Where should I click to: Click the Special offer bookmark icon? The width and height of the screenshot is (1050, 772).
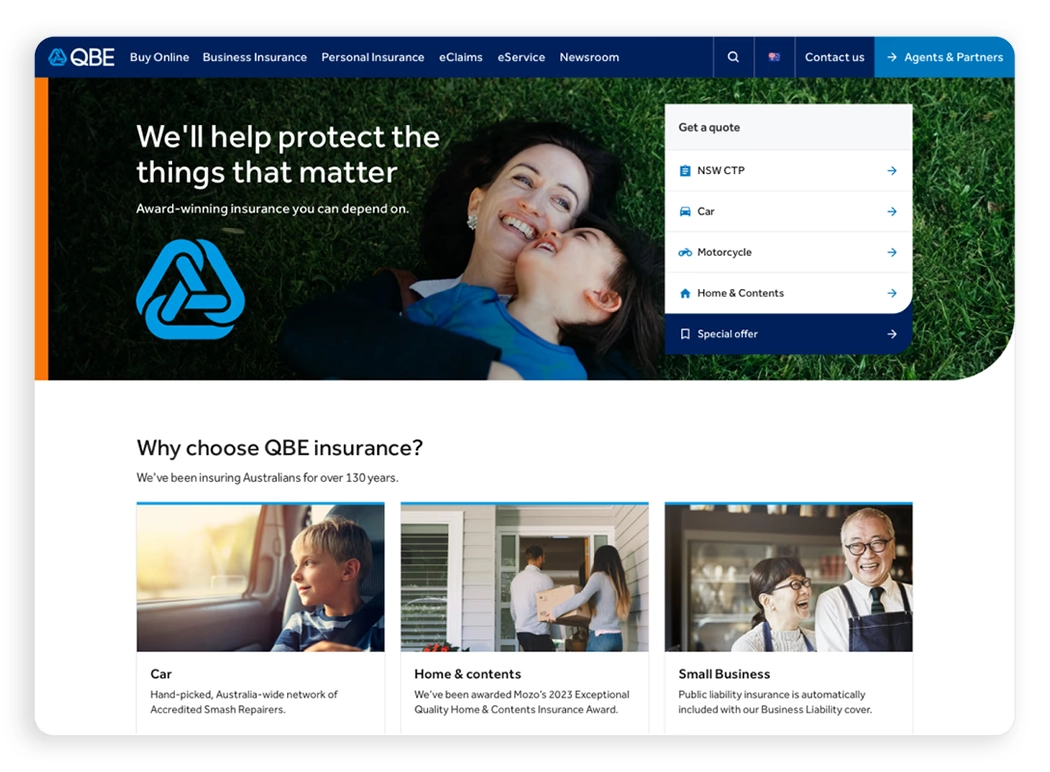[x=685, y=334]
